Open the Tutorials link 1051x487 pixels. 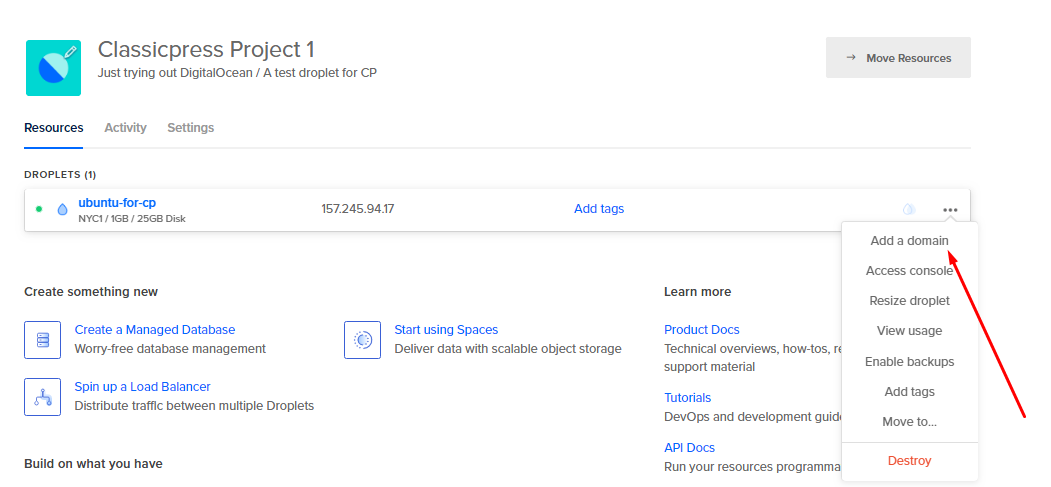[x=688, y=398]
